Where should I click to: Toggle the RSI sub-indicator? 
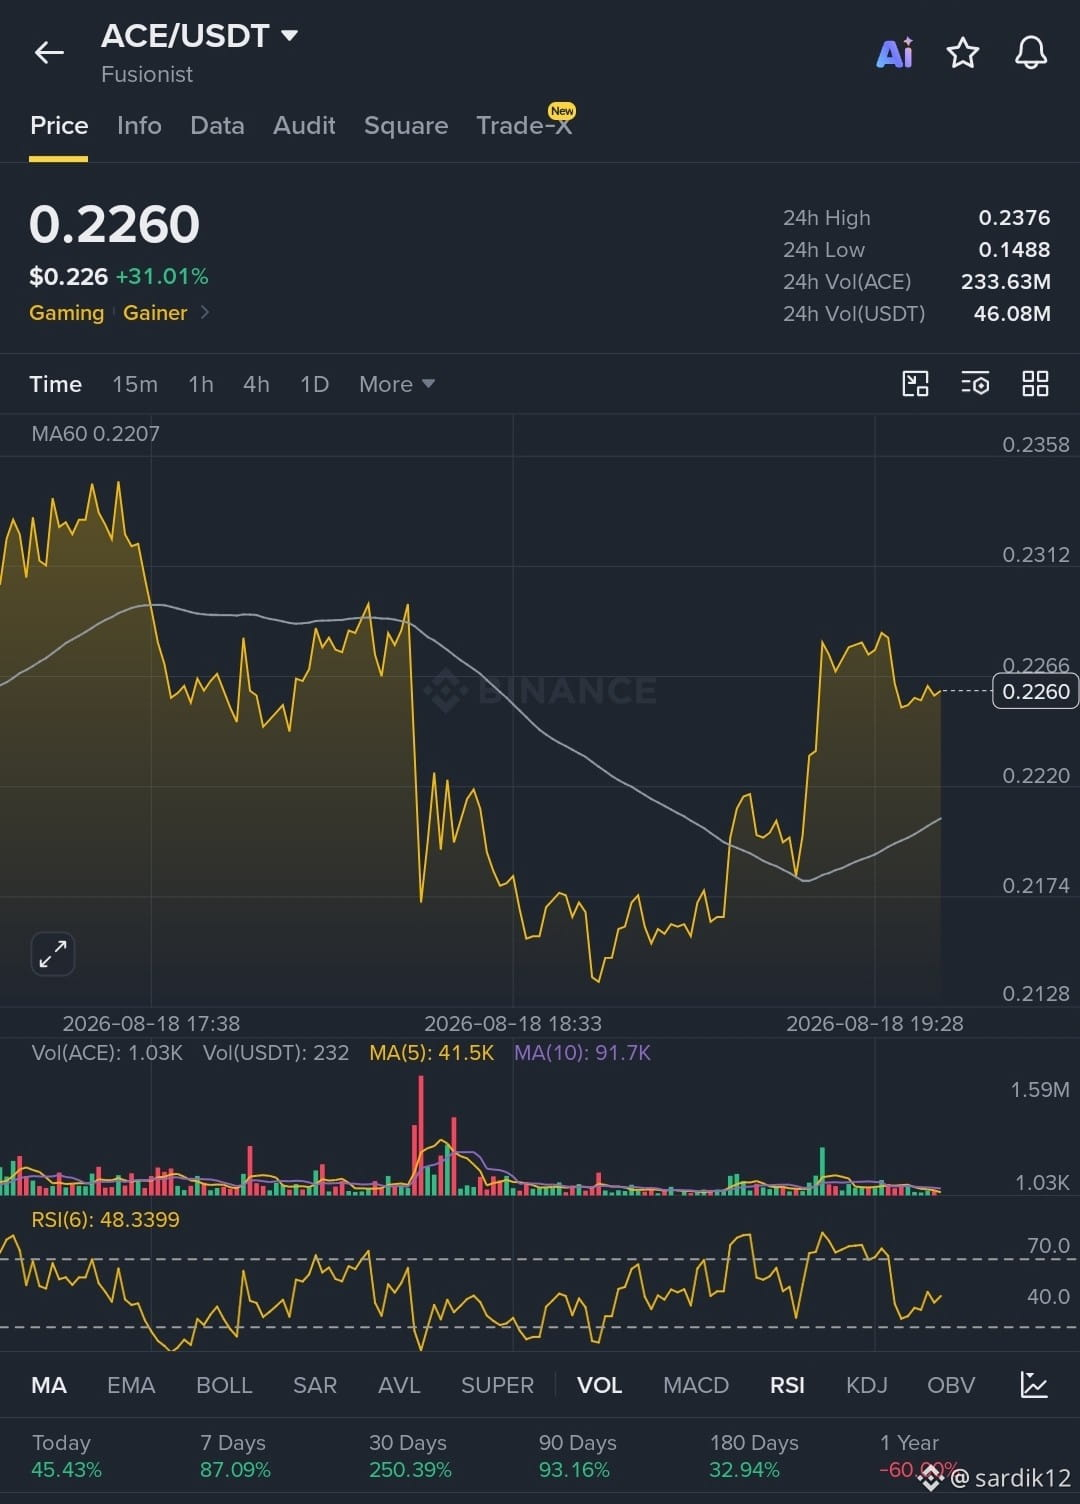(787, 1385)
